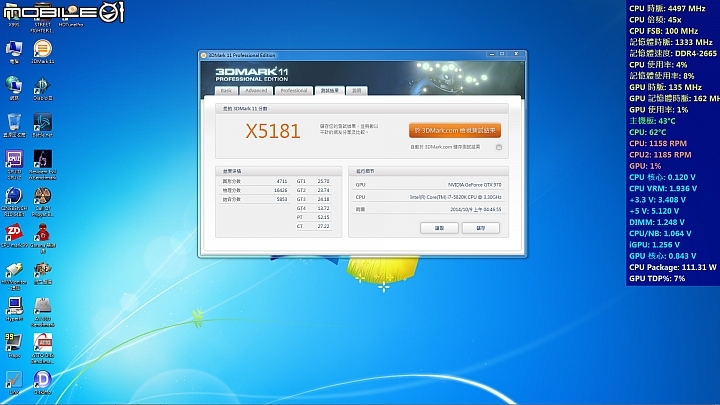Image resolution: width=720 pixels, height=405 pixels.
Task: Open the Network desktop icon
Action: (14, 88)
